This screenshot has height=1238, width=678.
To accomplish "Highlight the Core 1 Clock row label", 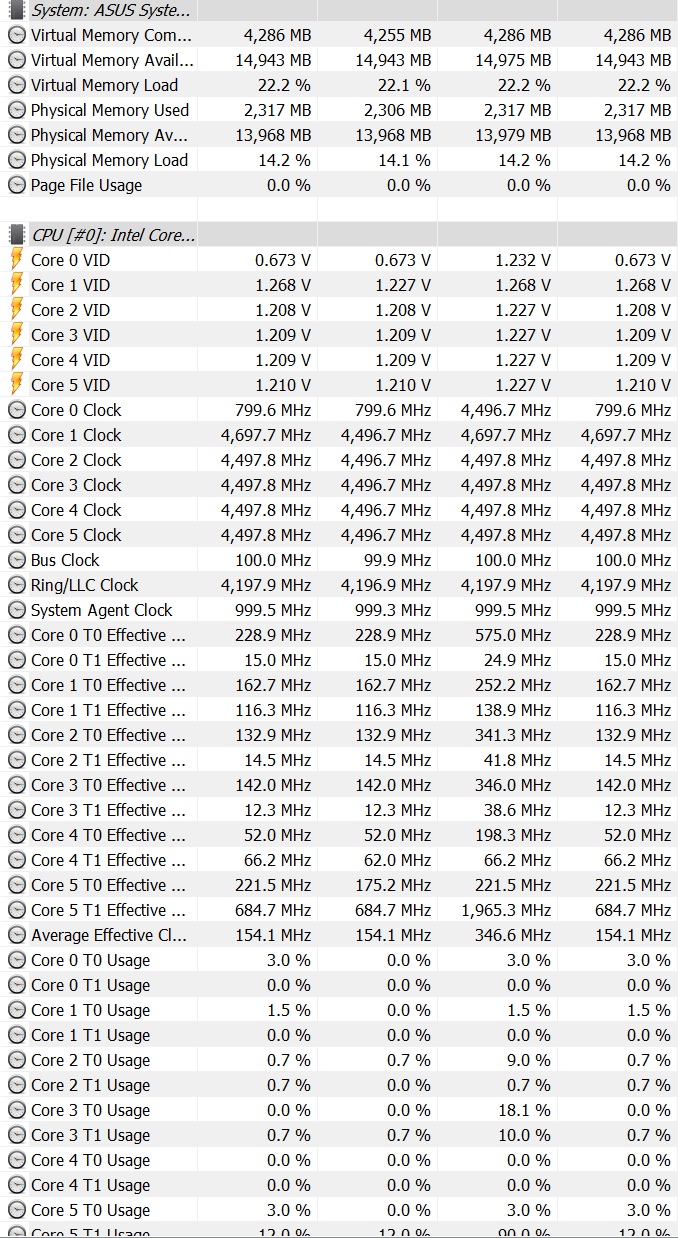I will (x=76, y=435).
